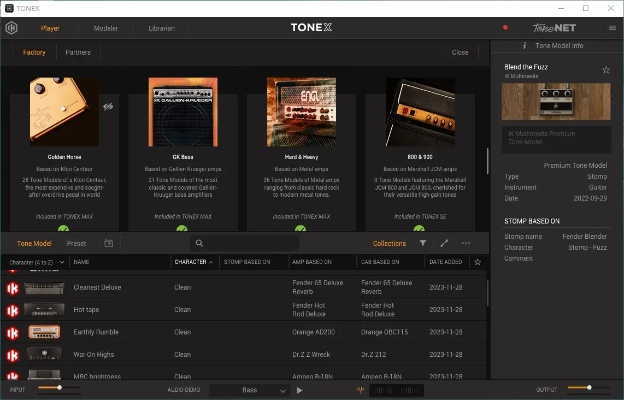This screenshot has width=624, height=400.
Task: Adjust the INPUT level slider
Action: (58, 388)
